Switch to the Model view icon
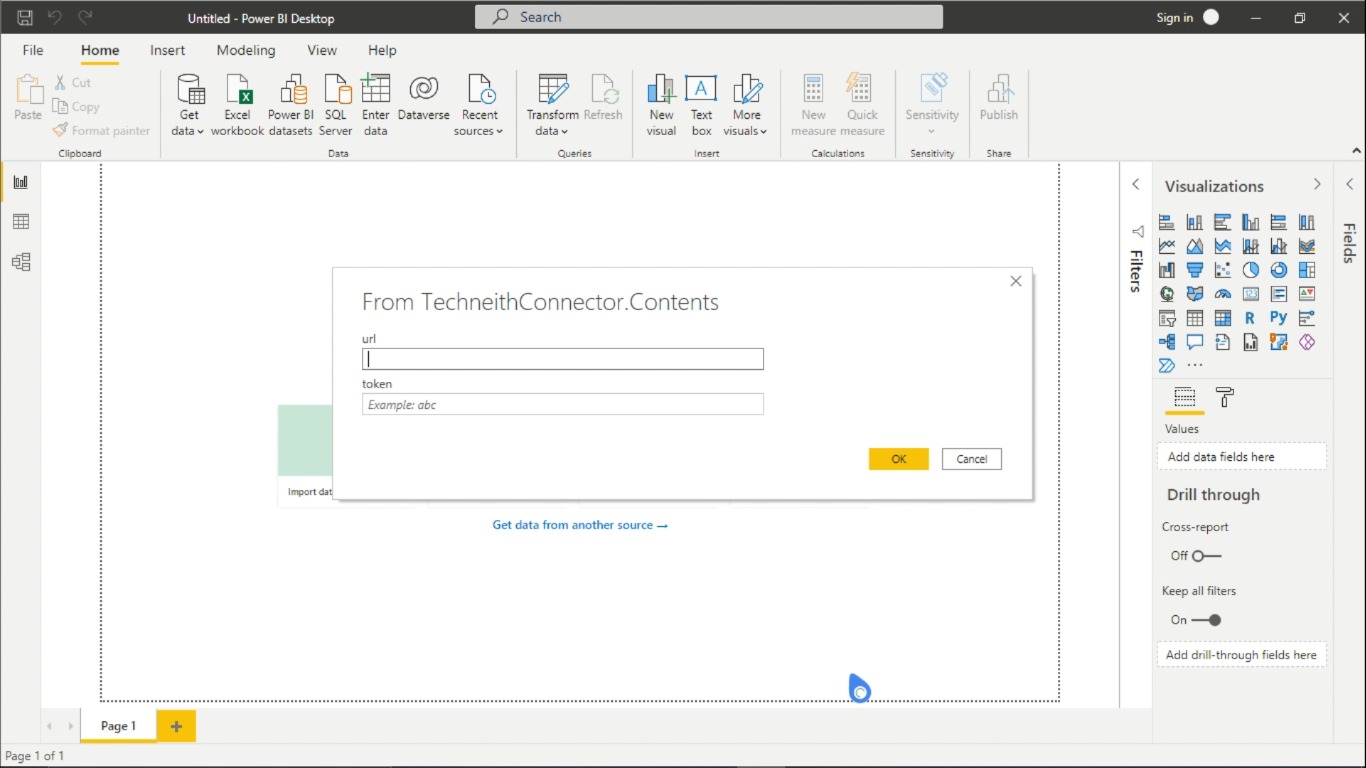1366x768 pixels. click(21, 262)
